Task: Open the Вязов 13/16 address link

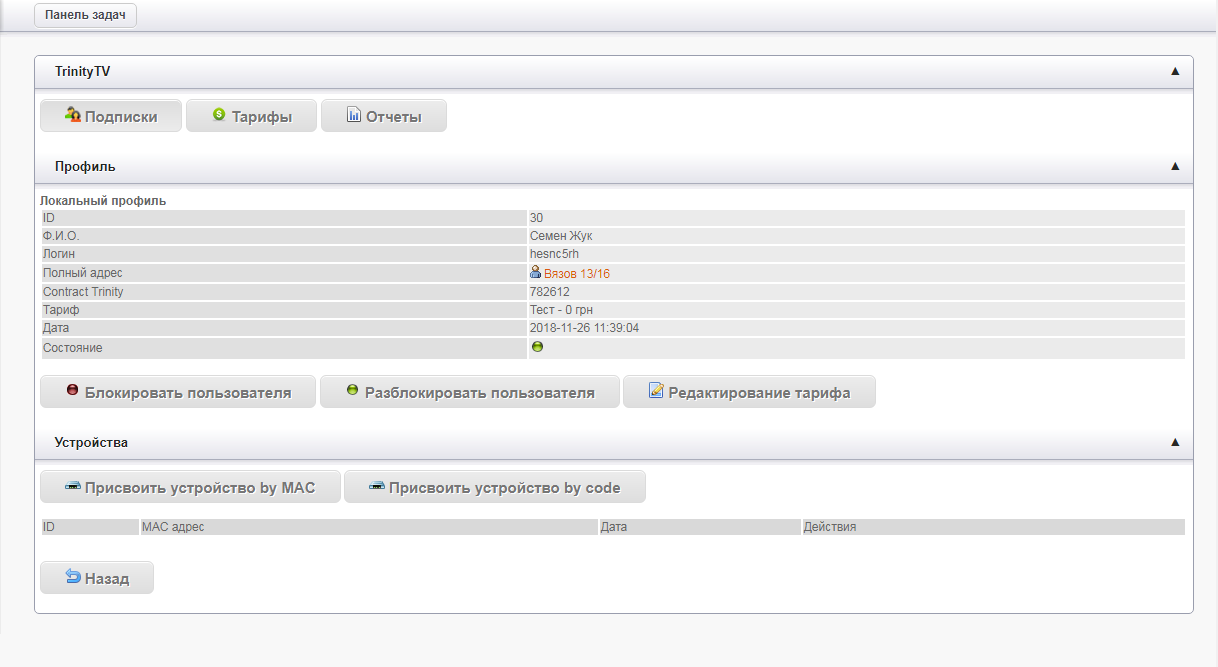Action: (x=577, y=273)
